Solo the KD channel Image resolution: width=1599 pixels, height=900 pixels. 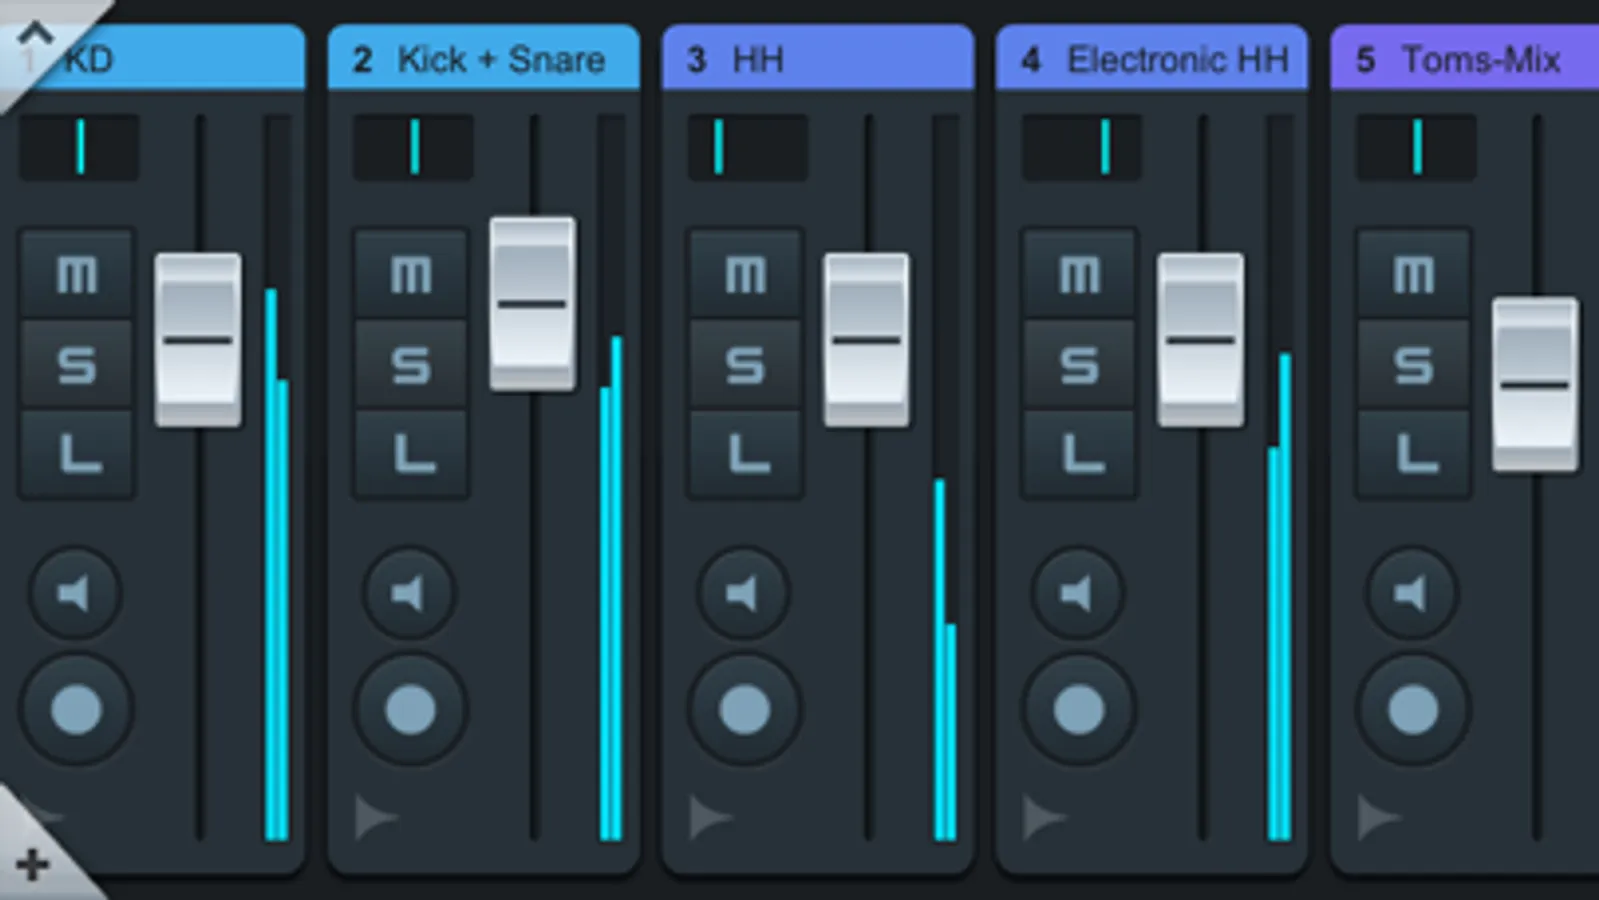pyautogui.click(x=77, y=364)
